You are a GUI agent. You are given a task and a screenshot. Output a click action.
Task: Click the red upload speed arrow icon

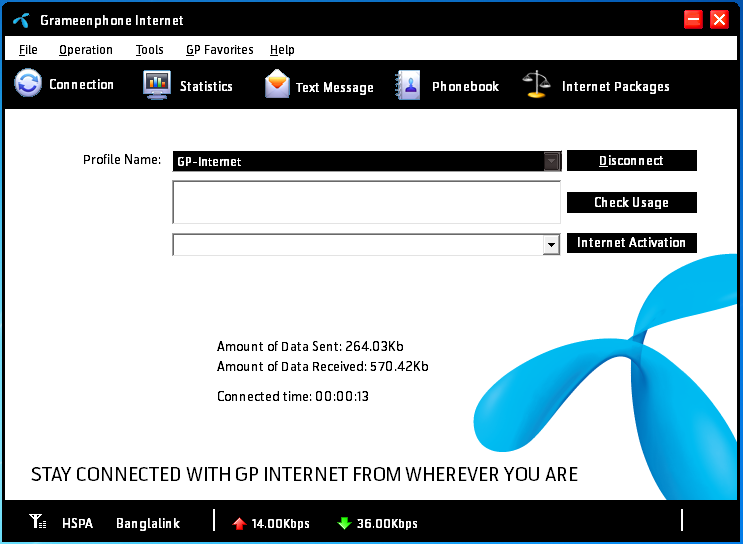239,523
